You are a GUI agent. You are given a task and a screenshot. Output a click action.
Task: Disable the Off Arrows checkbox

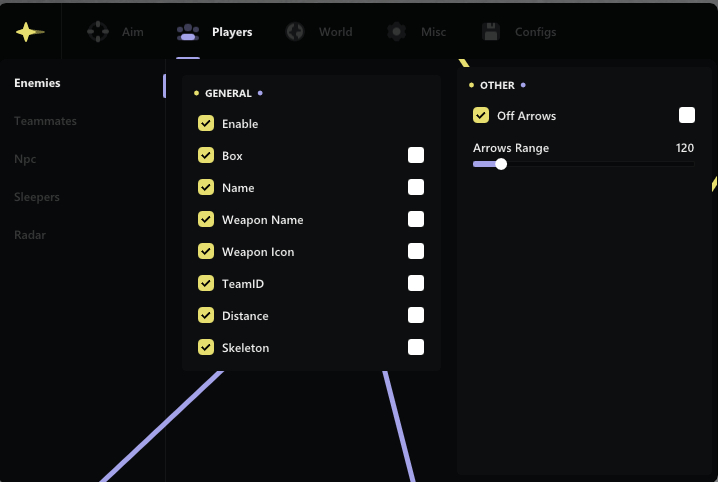click(x=481, y=115)
